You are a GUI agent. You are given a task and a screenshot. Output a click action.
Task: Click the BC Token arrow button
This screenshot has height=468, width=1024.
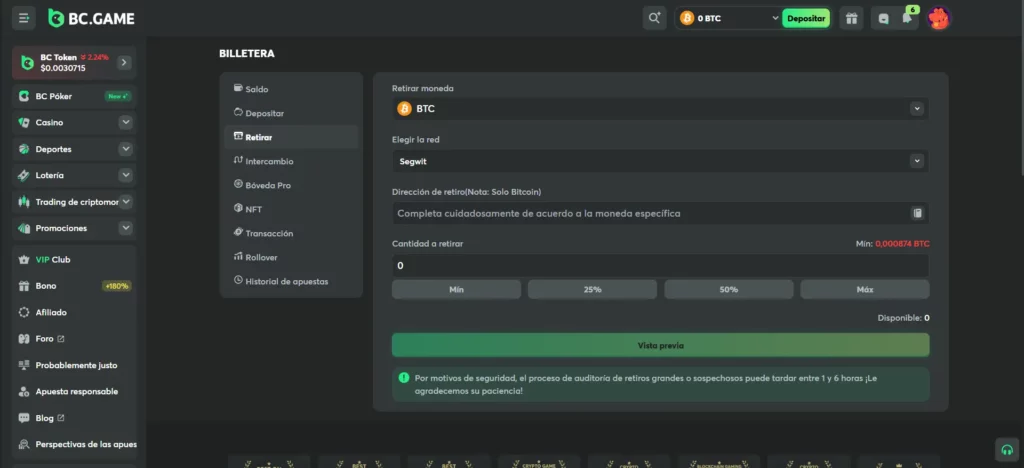(x=124, y=63)
